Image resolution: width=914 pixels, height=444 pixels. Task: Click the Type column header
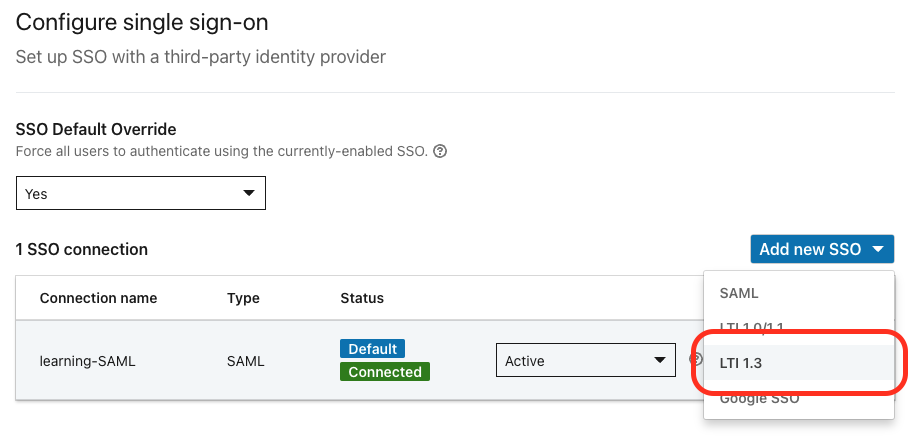coord(243,298)
